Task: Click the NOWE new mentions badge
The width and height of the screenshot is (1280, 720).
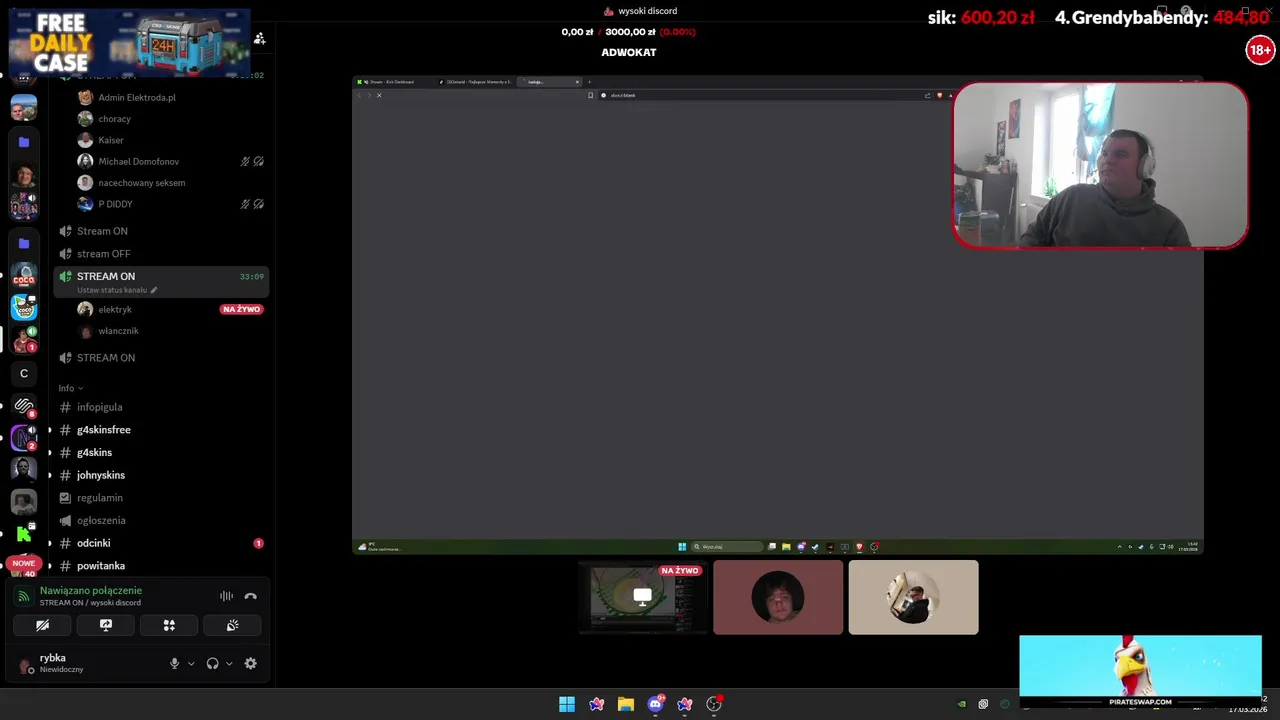Action: (23, 563)
